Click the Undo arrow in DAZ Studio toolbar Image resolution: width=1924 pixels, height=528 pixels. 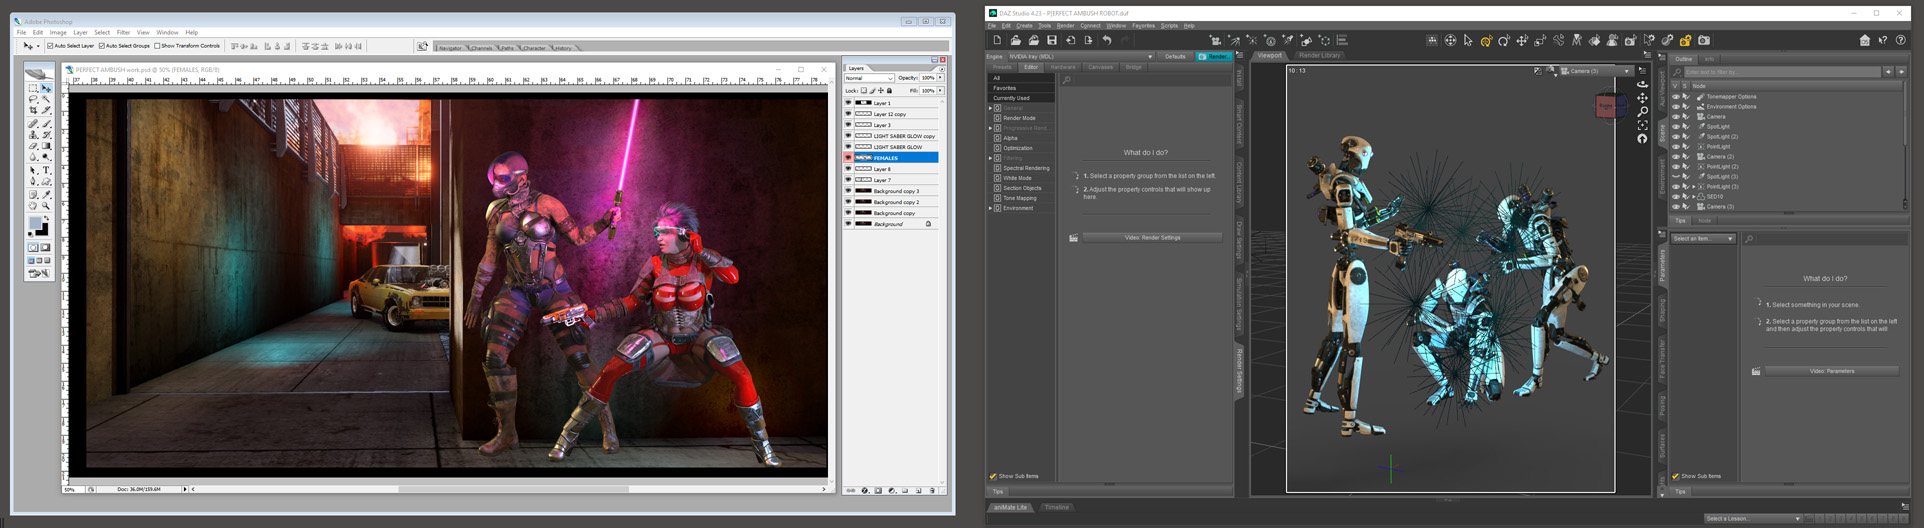(1107, 40)
